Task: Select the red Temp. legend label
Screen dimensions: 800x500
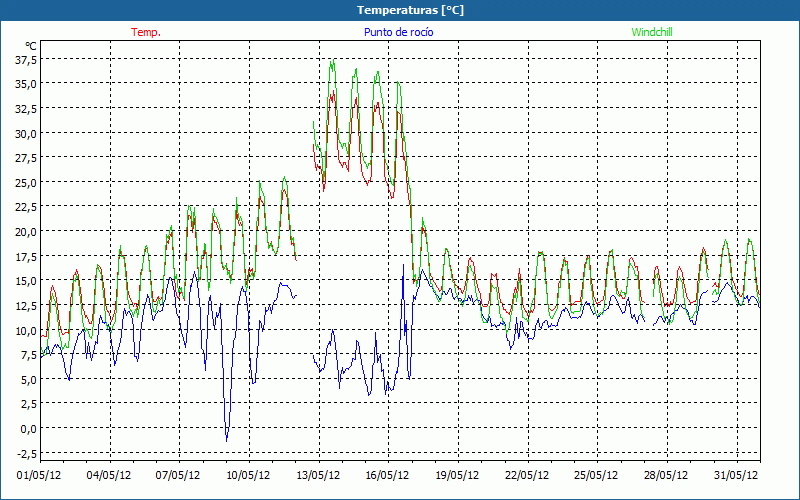Action: pos(146,32)
